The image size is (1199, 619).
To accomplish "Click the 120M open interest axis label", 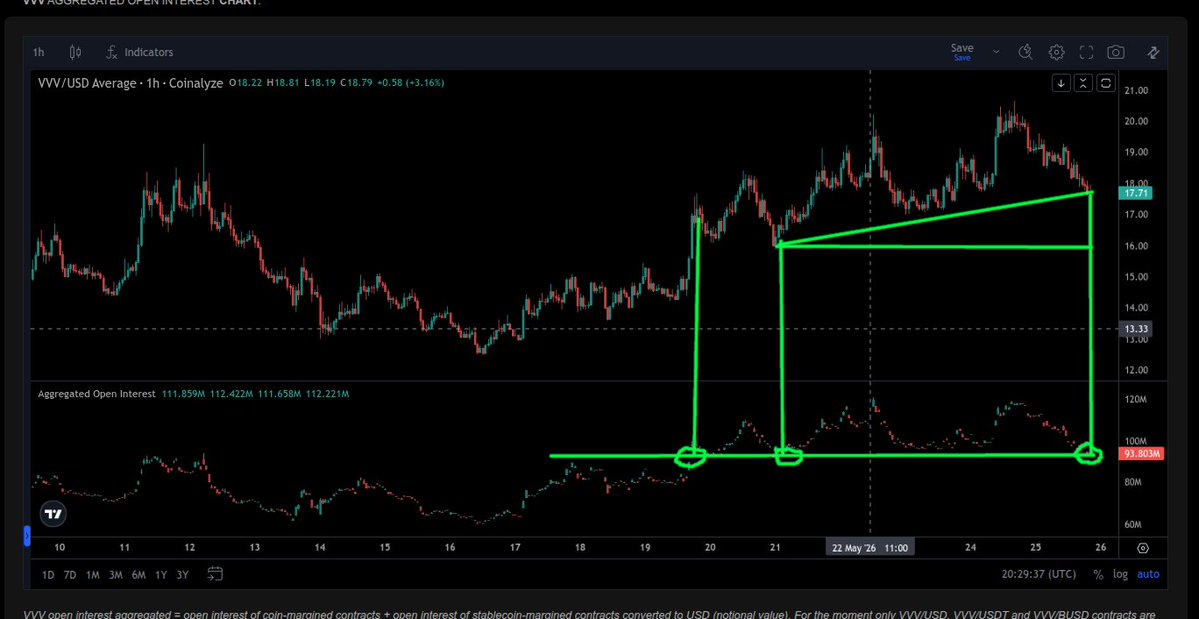I will pyautogui.click(x=1137, y=400).
